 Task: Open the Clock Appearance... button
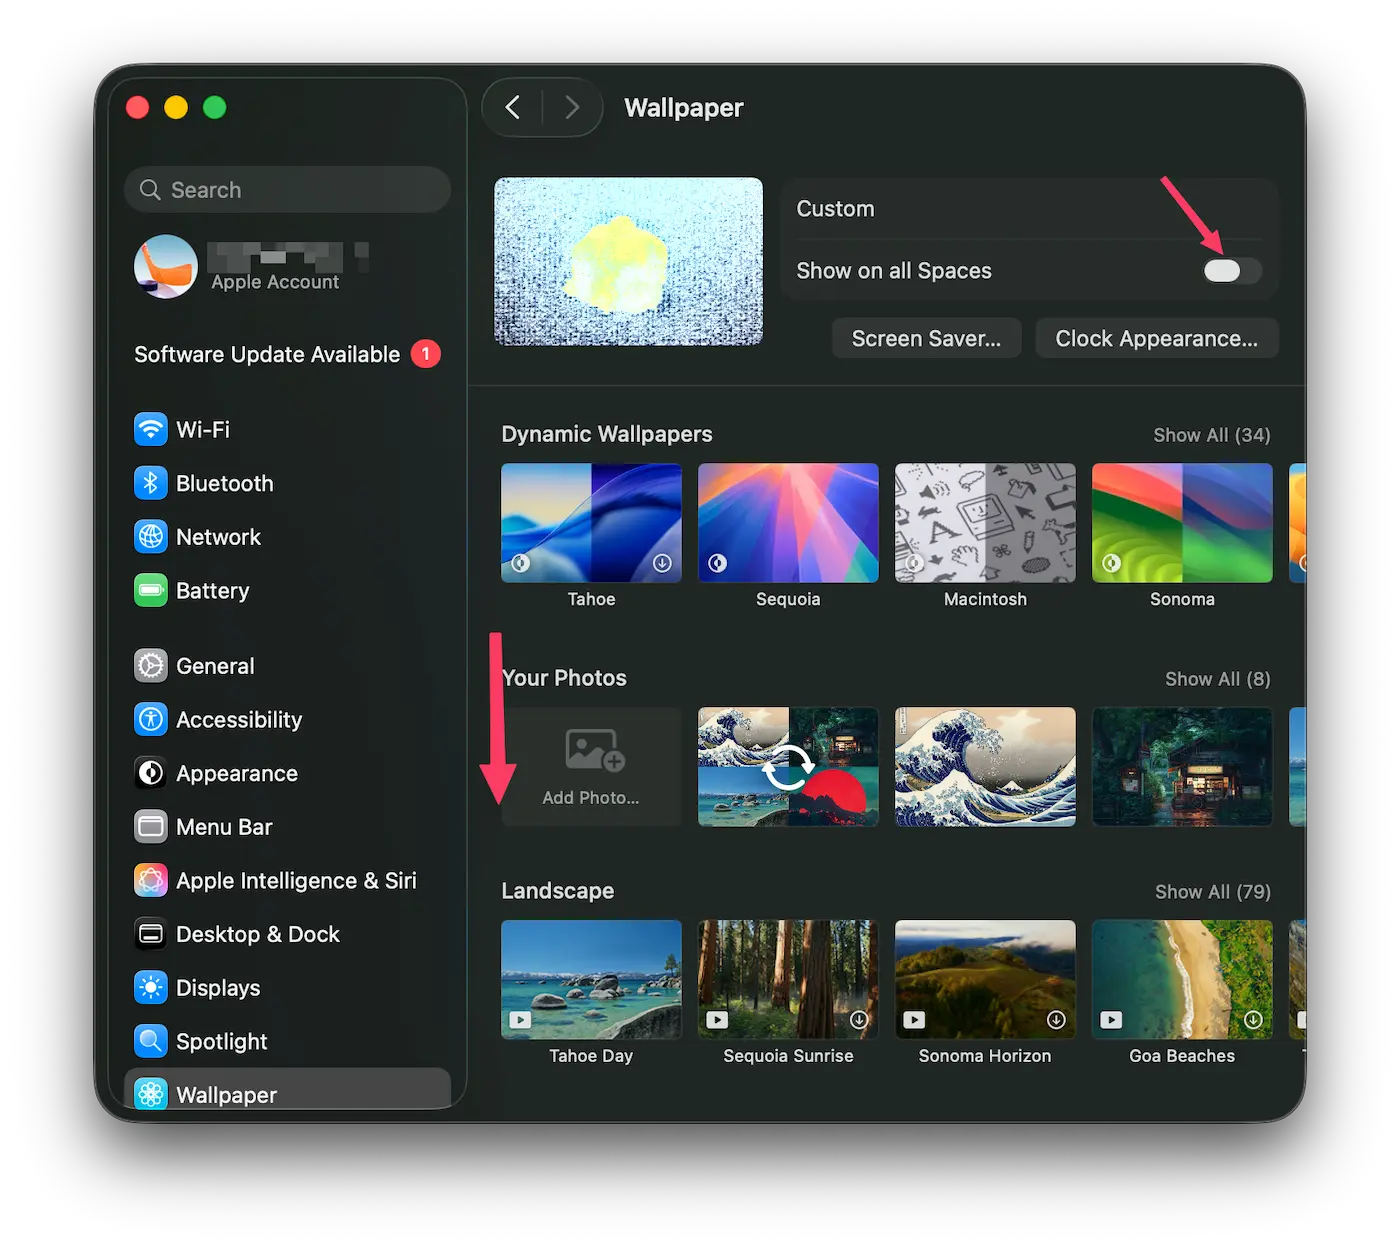tap(1156, 339)
